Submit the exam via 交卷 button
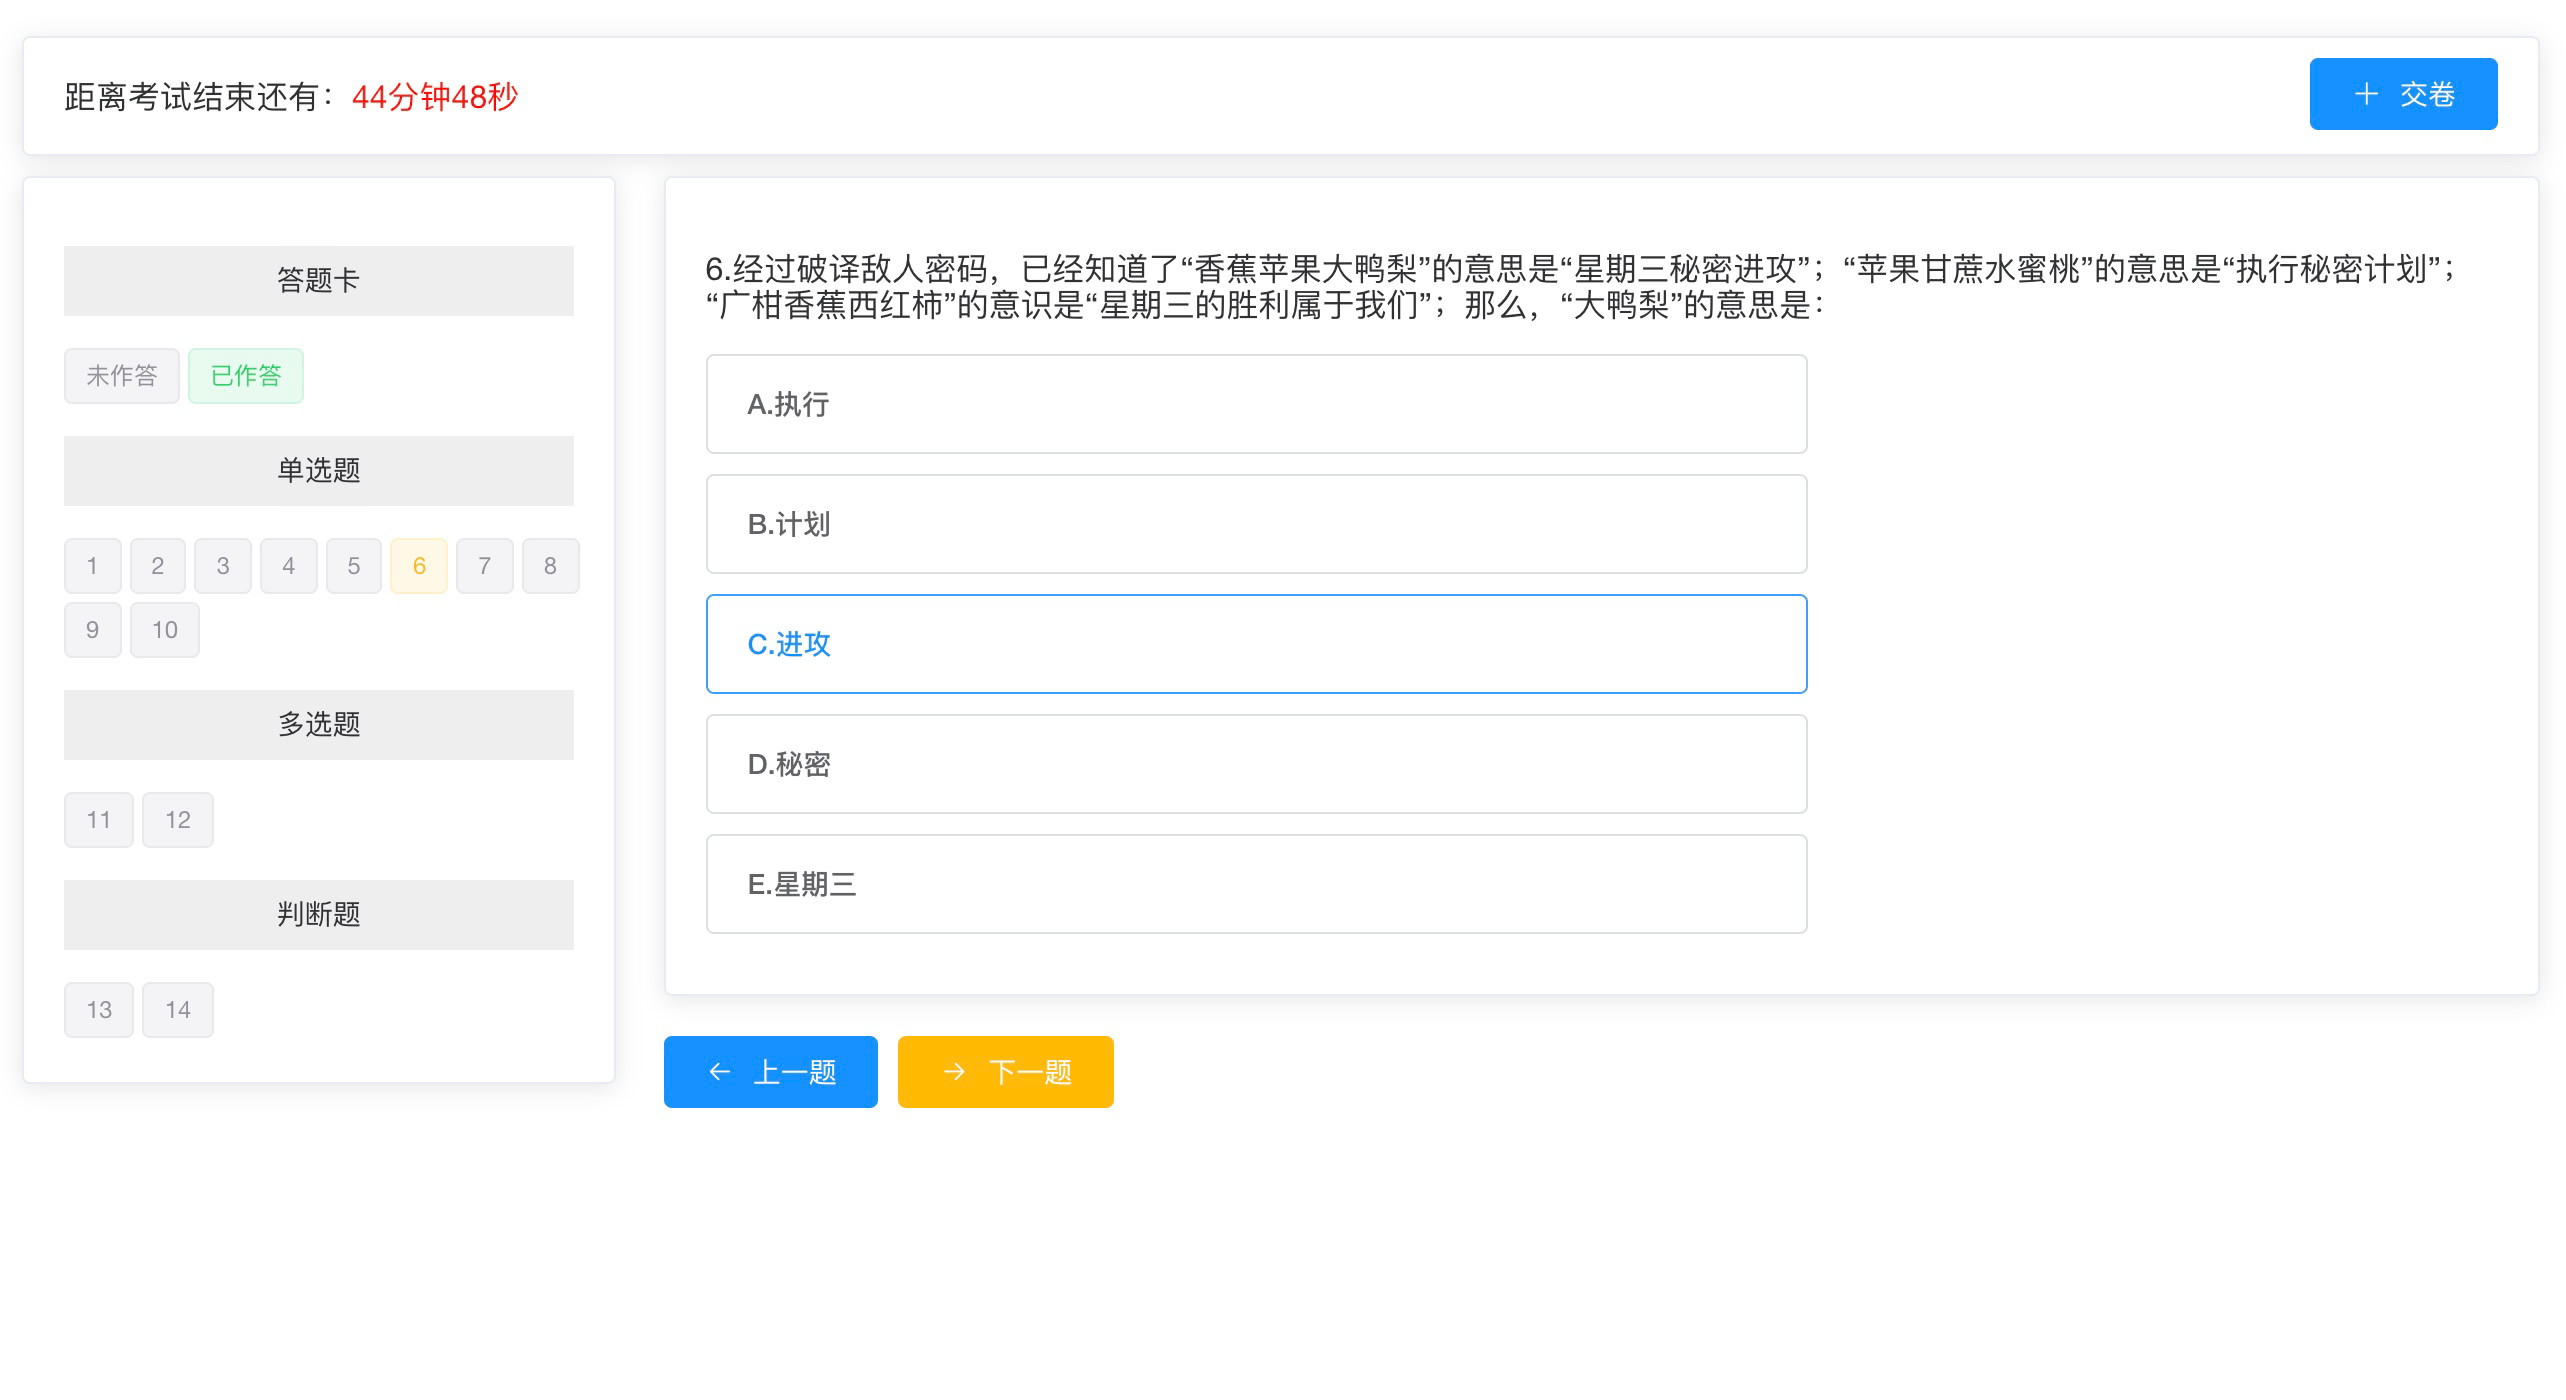 point(2402,93)
